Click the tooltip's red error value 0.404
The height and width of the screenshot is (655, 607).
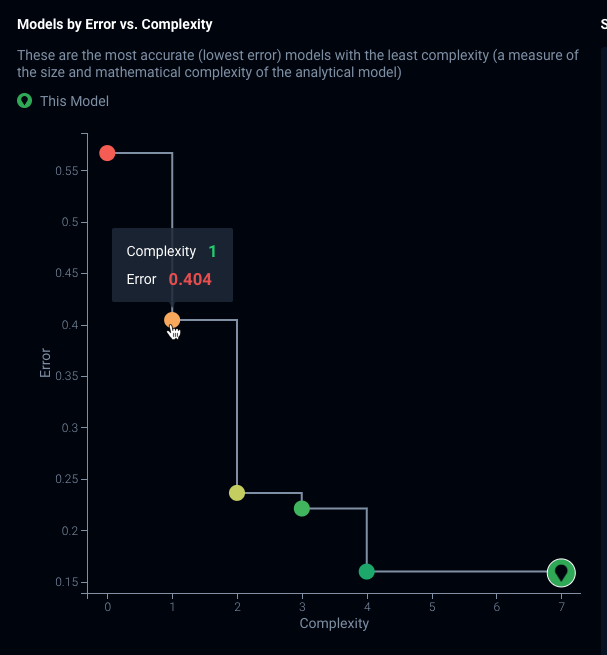tap(190, 279)
